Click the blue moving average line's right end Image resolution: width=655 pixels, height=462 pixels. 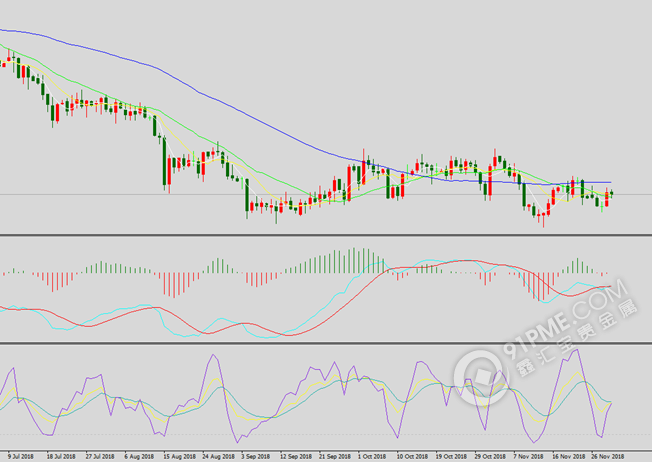click(609, 183)
